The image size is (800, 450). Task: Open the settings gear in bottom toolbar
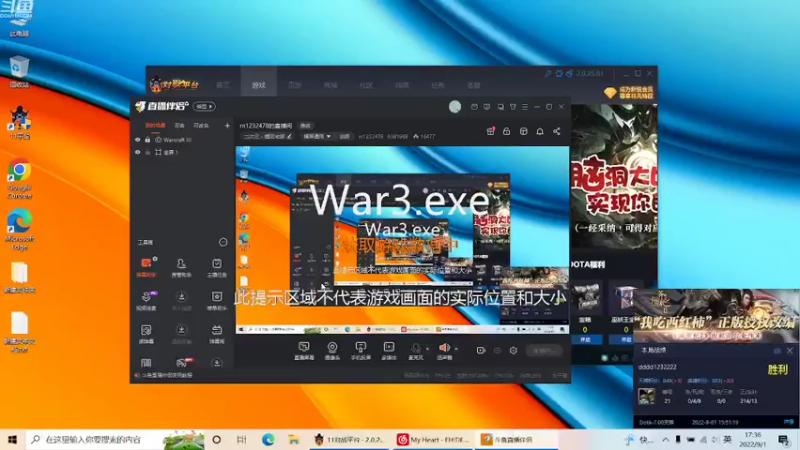click(x=513, y=351)
